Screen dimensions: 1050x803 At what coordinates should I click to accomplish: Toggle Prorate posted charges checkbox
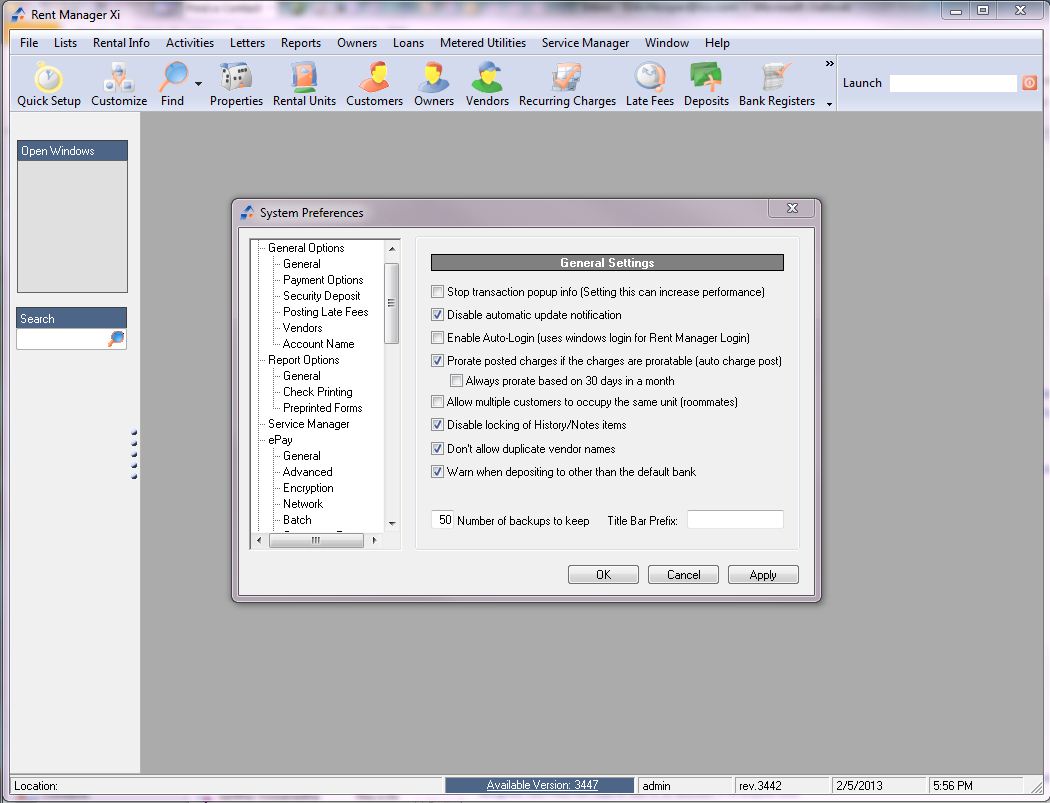point(437,360)
